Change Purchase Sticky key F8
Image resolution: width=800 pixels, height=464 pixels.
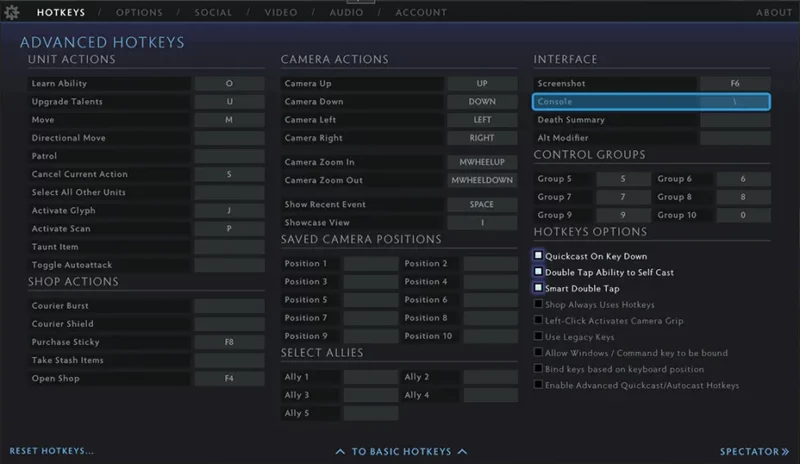pyautogui.click(x=229, y=342)
